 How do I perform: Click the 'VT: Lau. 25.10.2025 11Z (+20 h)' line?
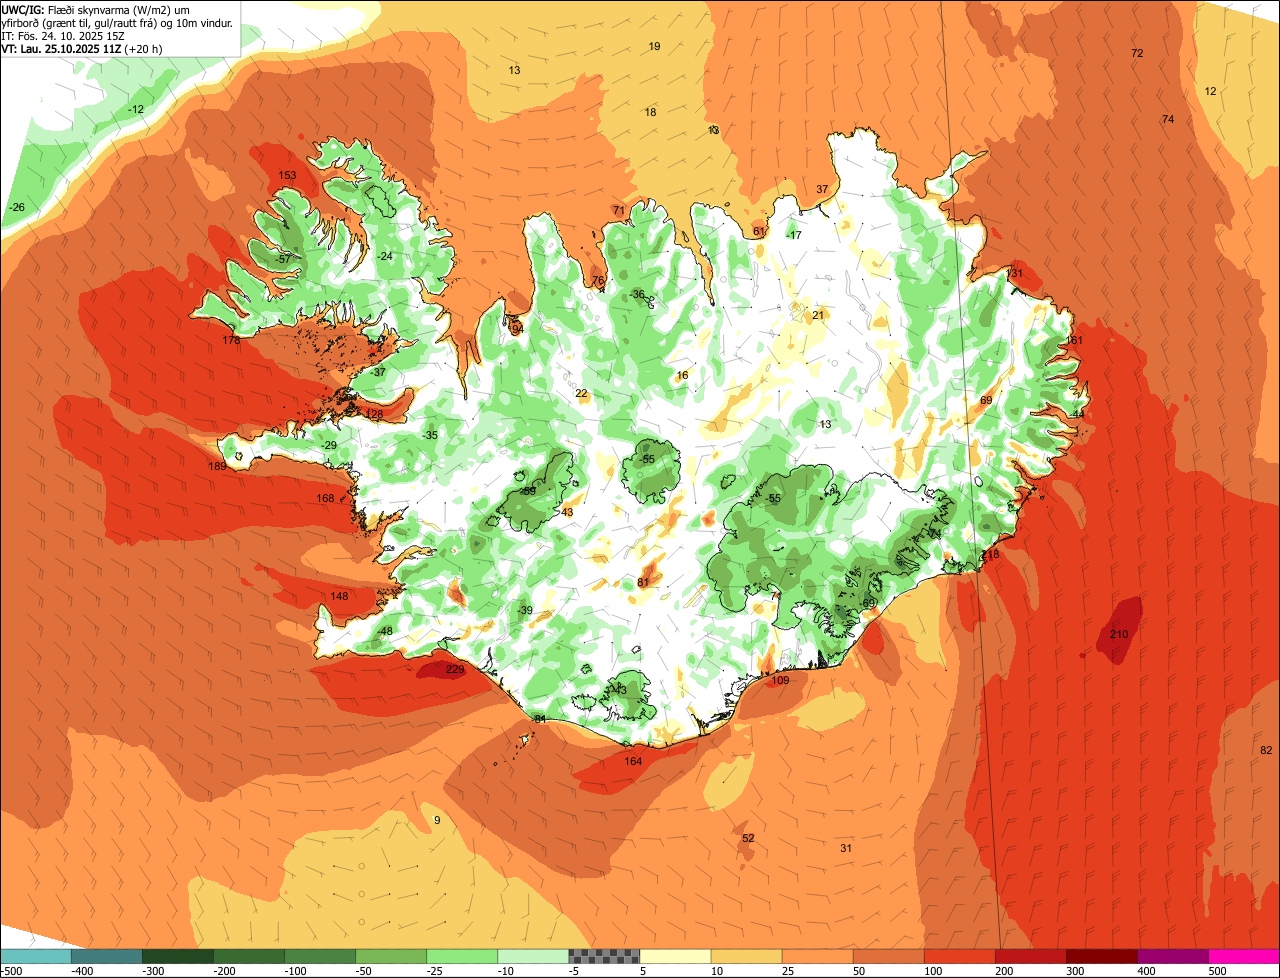point(82,48)
